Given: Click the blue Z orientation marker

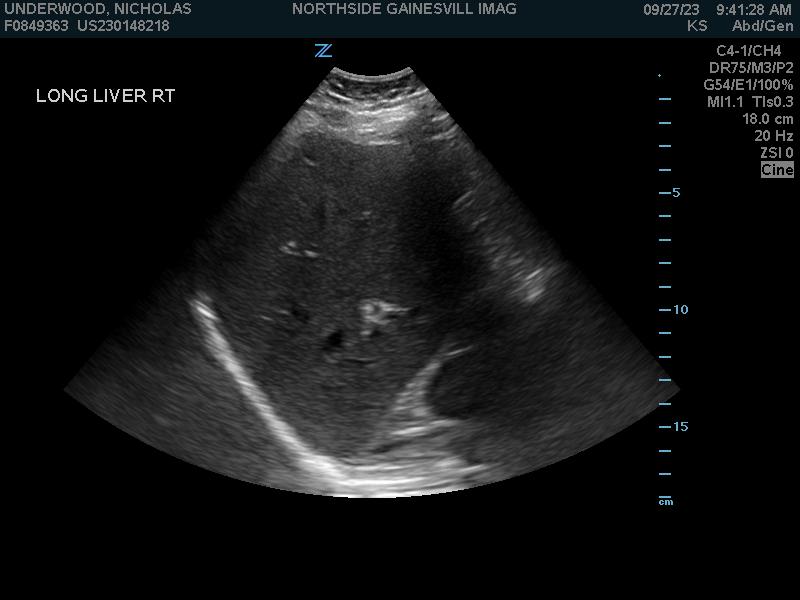Looking at the screenshot, I should 323,50.
